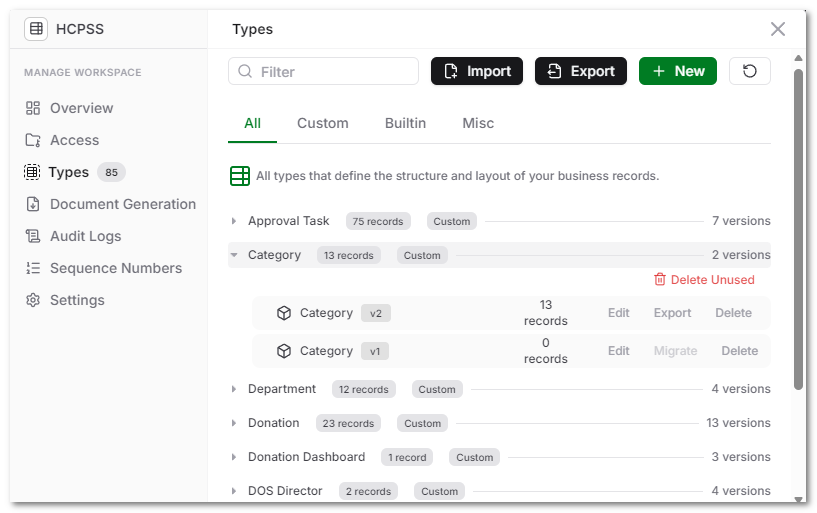Click the '23 records' badge
This screenshot has width=817, height=513.
pyautogui.click(x=348, y=423)
